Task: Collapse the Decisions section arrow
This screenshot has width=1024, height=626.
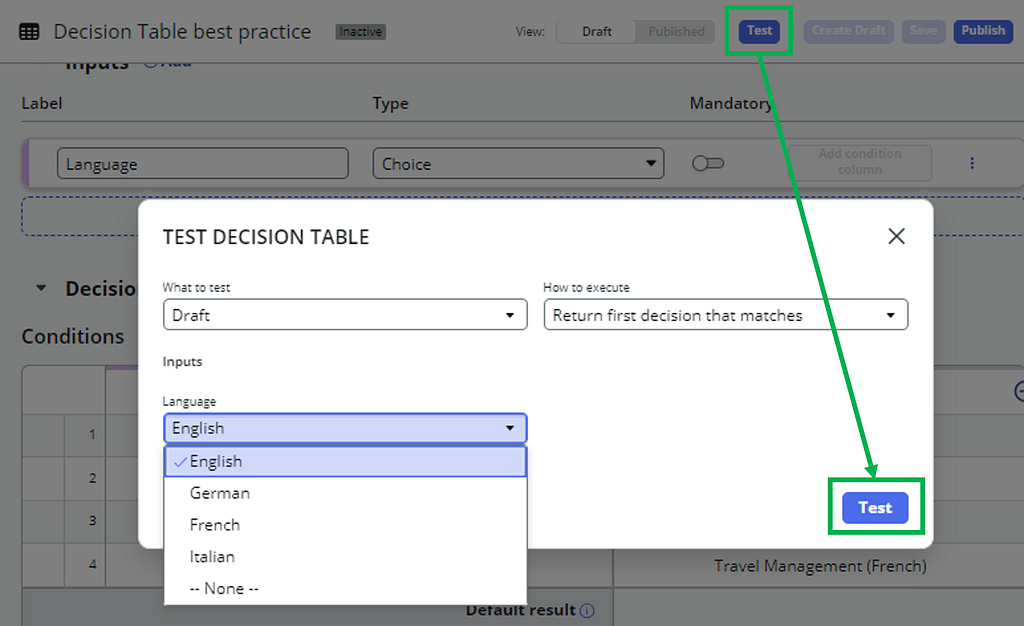Action: pyautogui.click(x=41, y=288)
